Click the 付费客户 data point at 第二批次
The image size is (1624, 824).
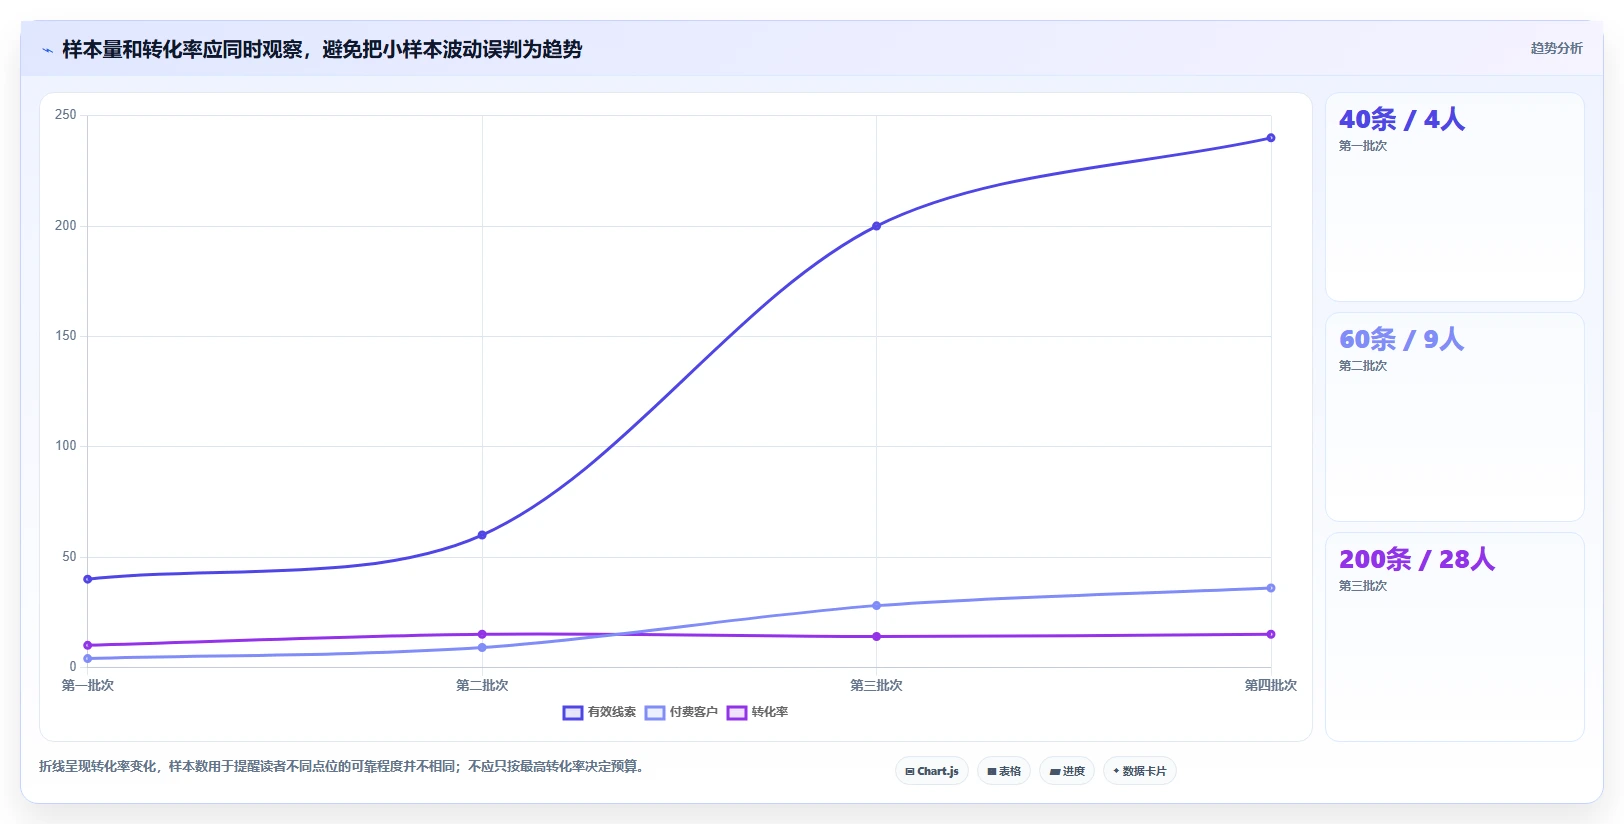(482, 647)
